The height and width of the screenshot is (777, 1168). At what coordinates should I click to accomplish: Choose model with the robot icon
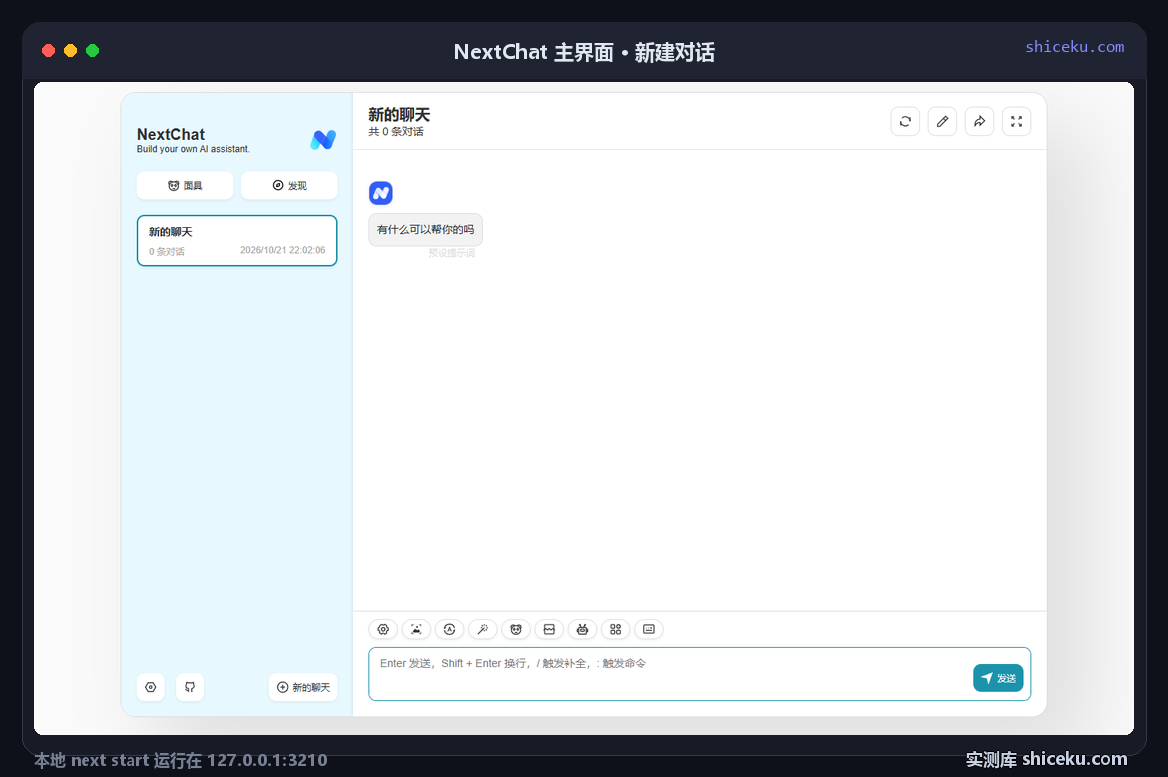[583, 629]
